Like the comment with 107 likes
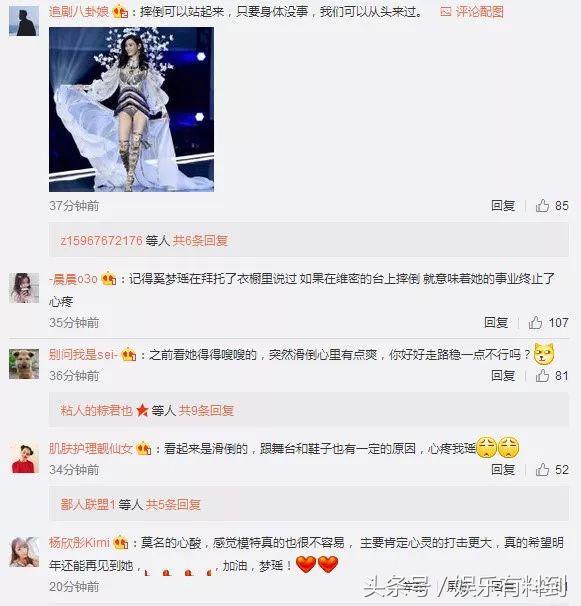The width and height of the screenshot is (581, 606). point(535,322)
